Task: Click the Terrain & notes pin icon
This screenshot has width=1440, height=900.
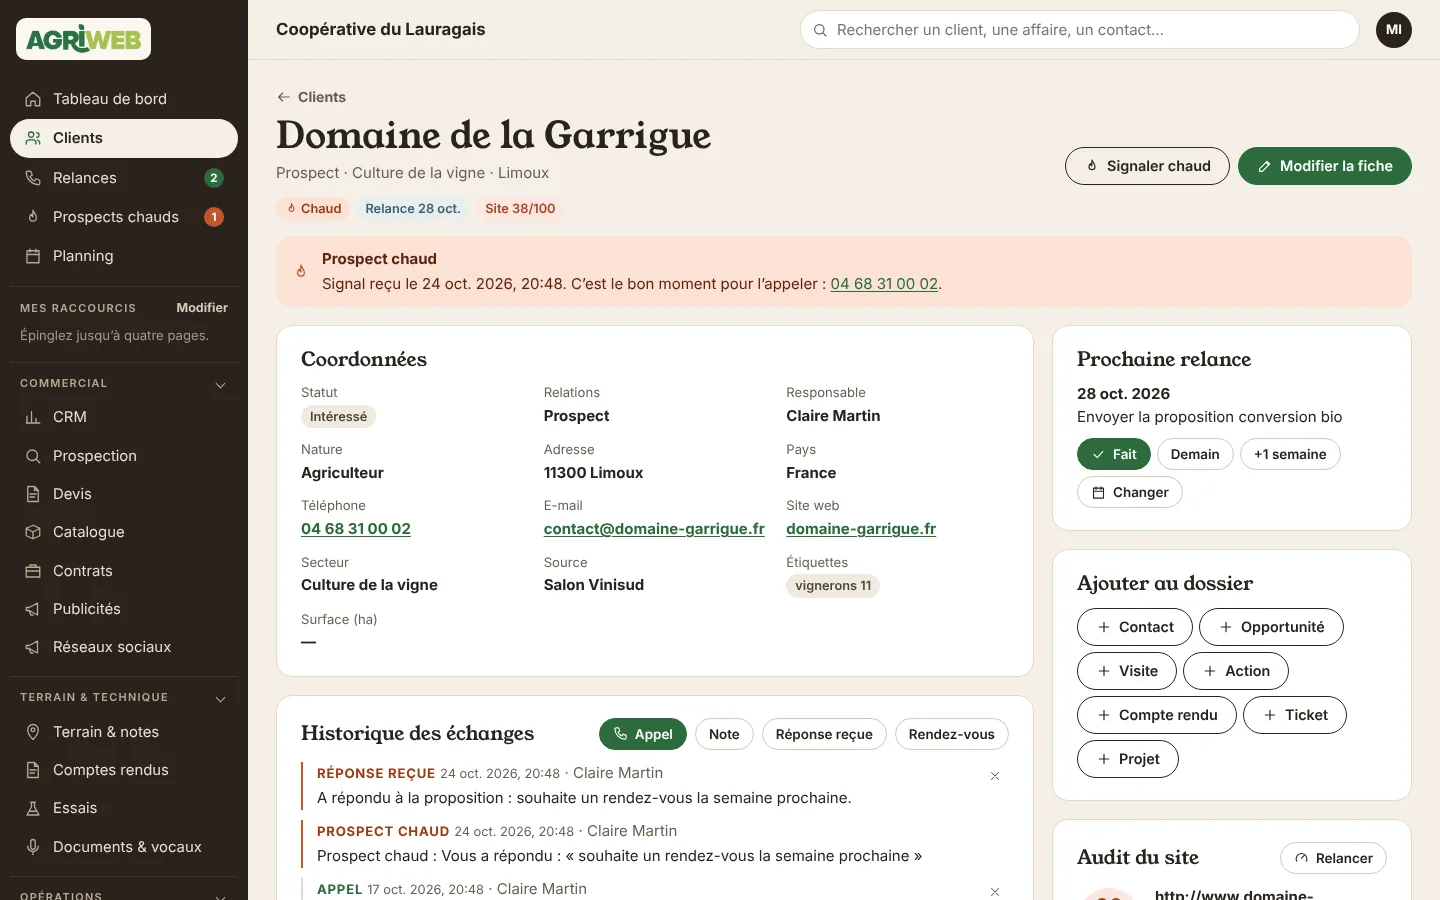Action: click(x=33, y=732)
